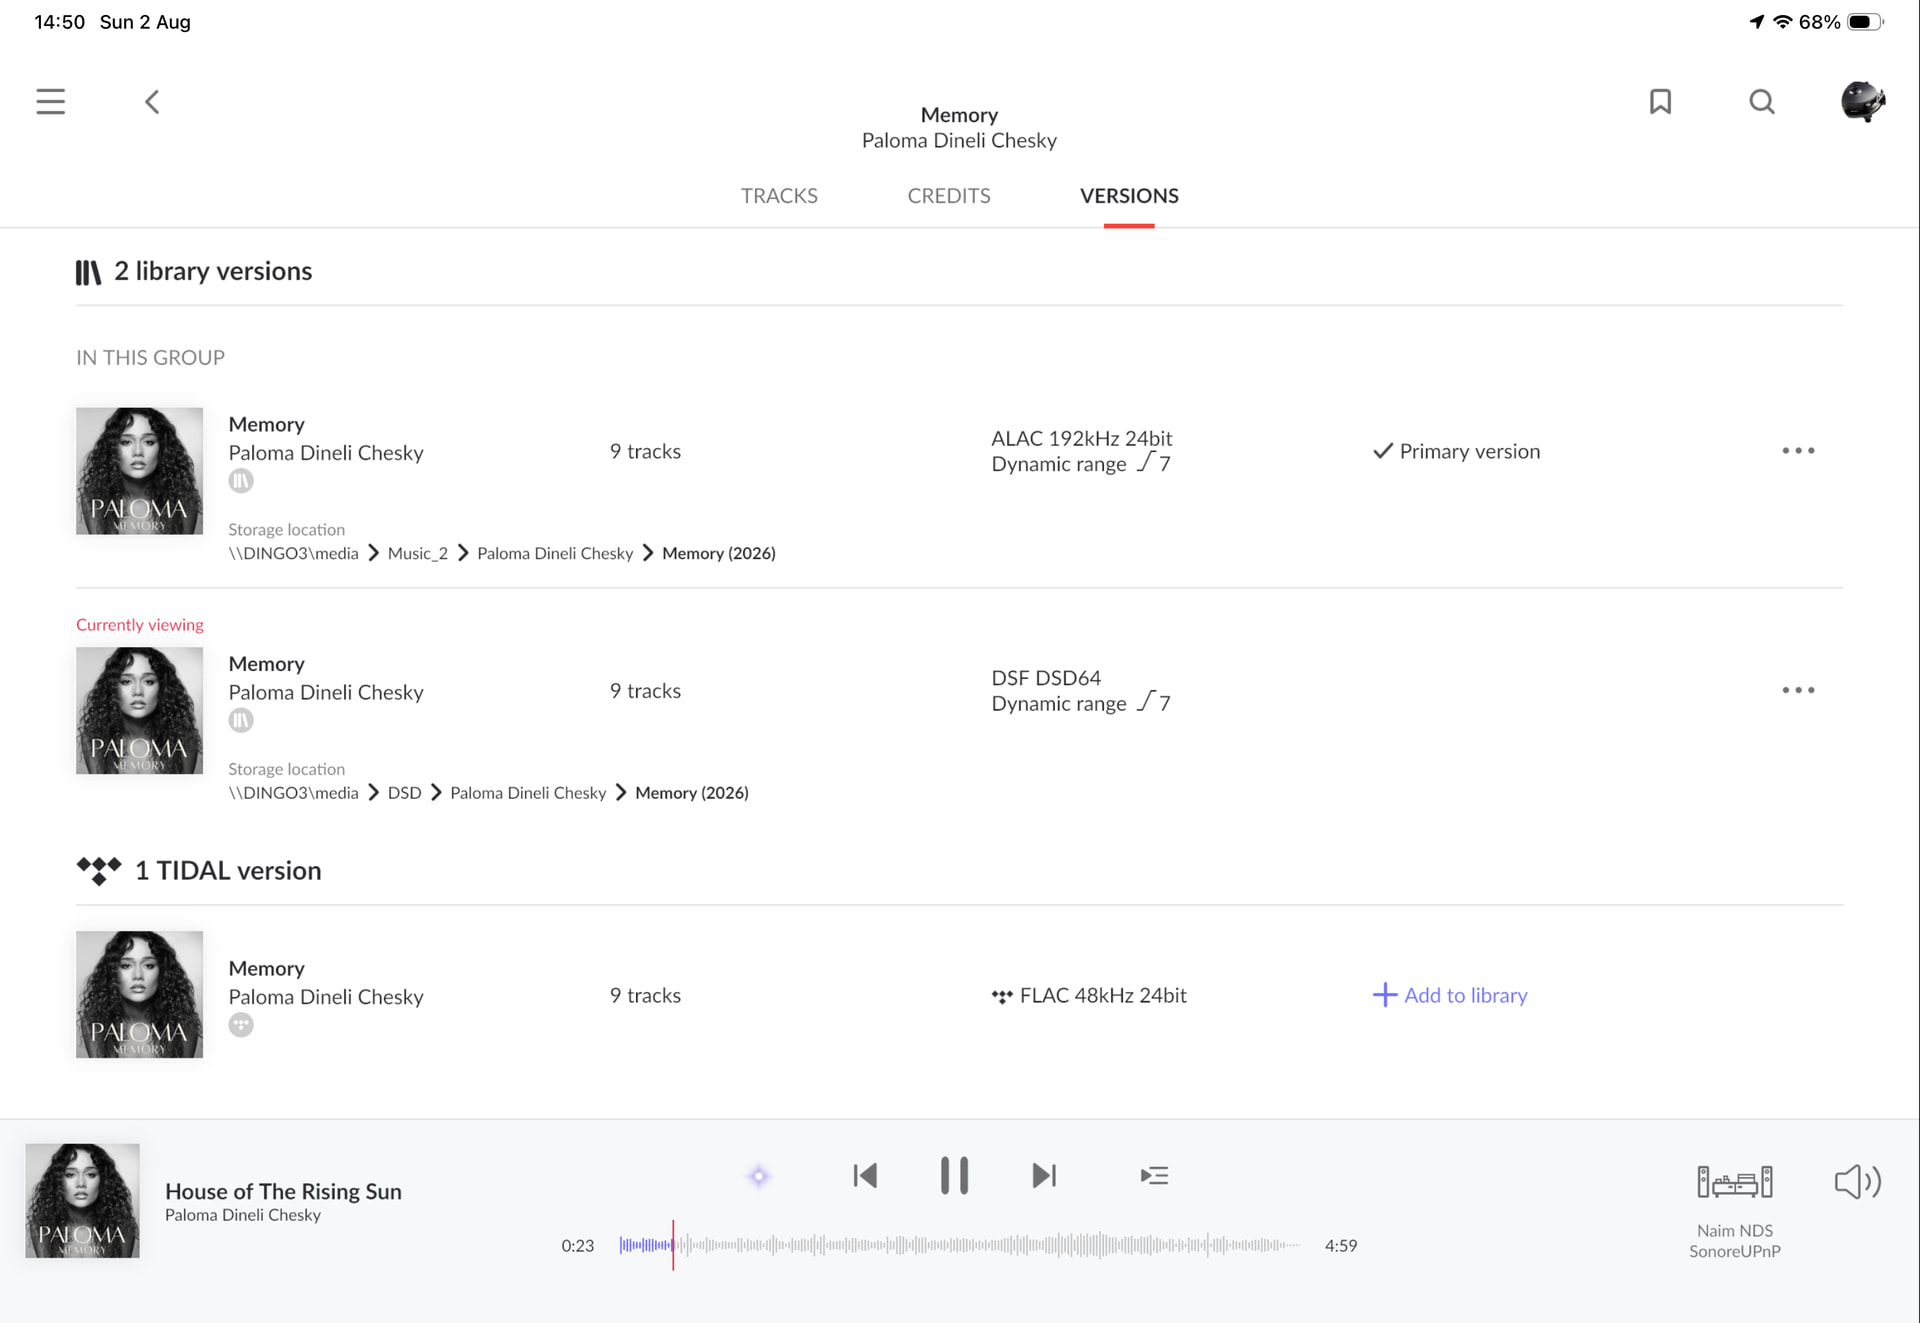Switch to the TRACKS tab
The height and width of the screenshot is (1323, 1920).
point(779,196)
